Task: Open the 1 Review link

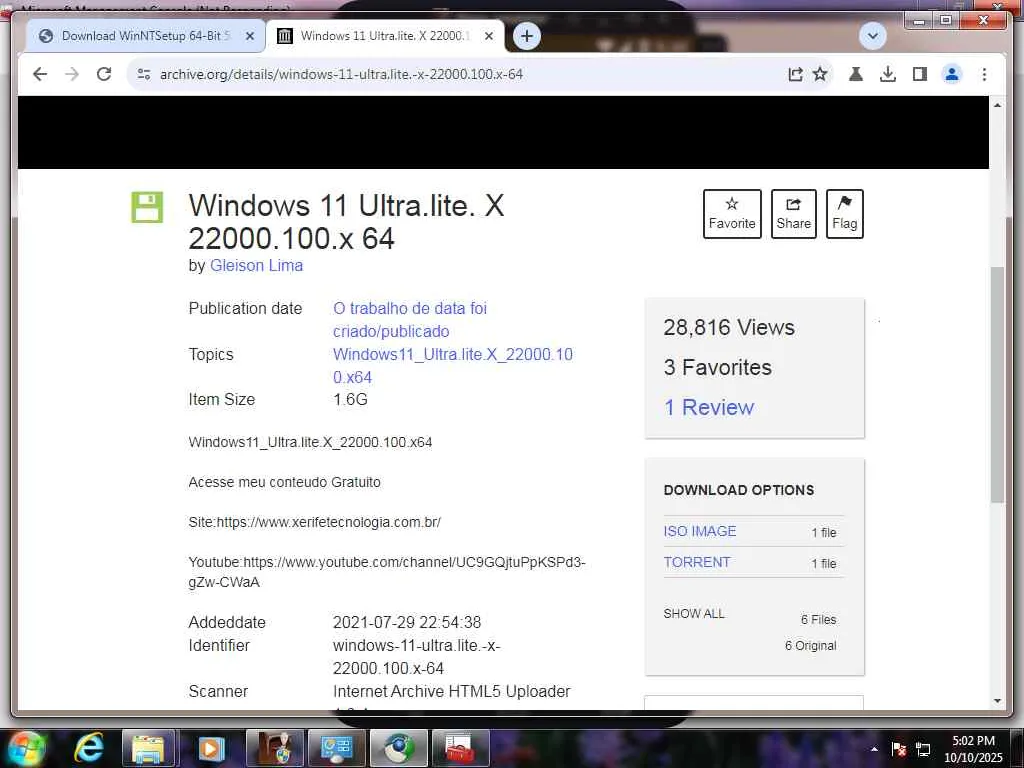Action: [x=709, y=408]
